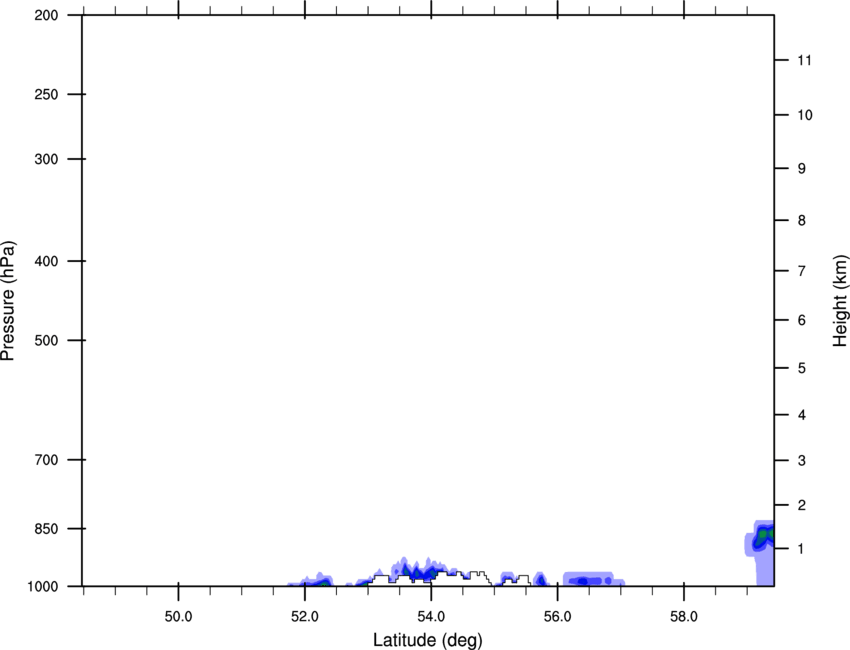
Task: Click the Height (km) axis title
Action: click(x=840, y=301)
